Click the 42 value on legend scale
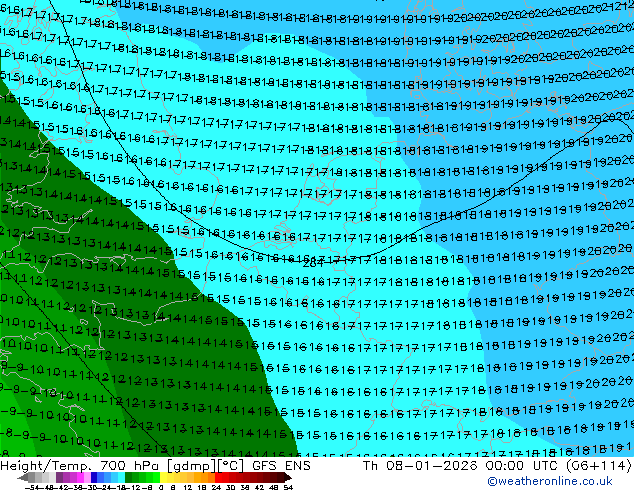This screenshot has width=634, height=490. point(259,488)
